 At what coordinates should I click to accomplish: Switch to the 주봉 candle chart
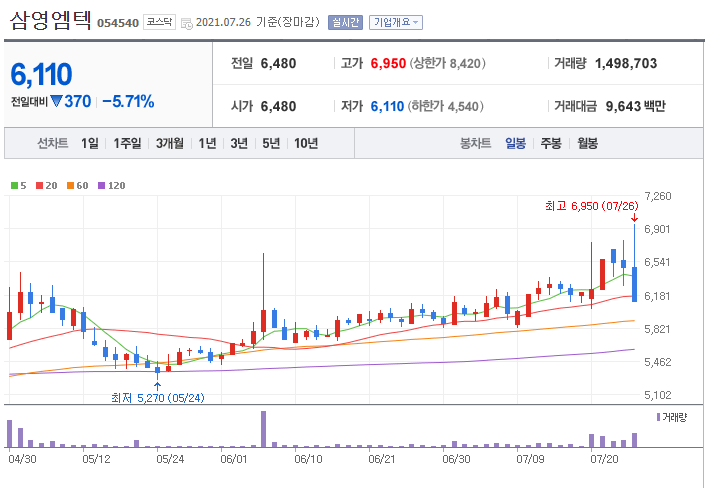pos(551,143)
